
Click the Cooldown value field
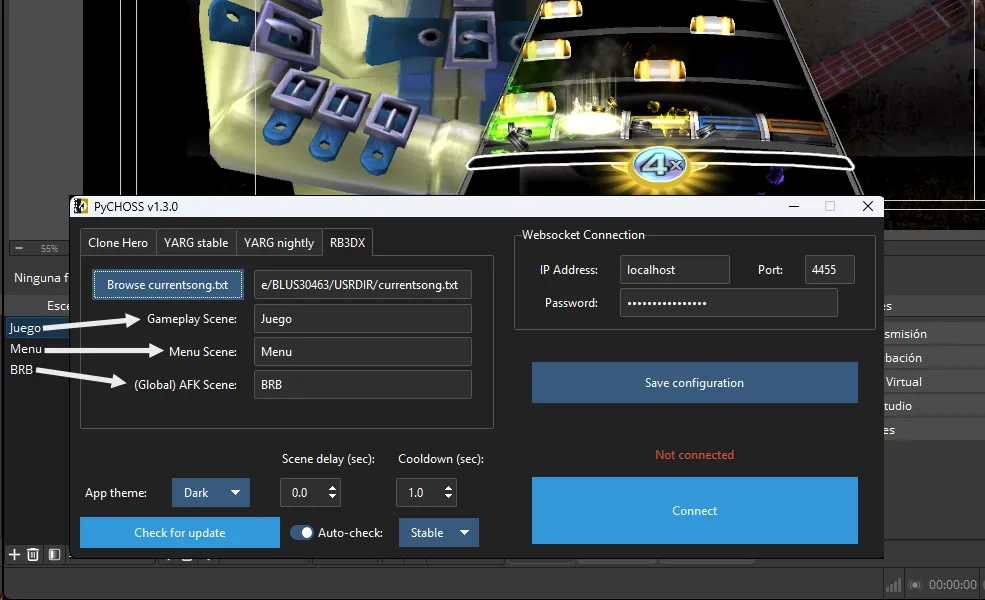pyautogui.click(x=419, y=493)
